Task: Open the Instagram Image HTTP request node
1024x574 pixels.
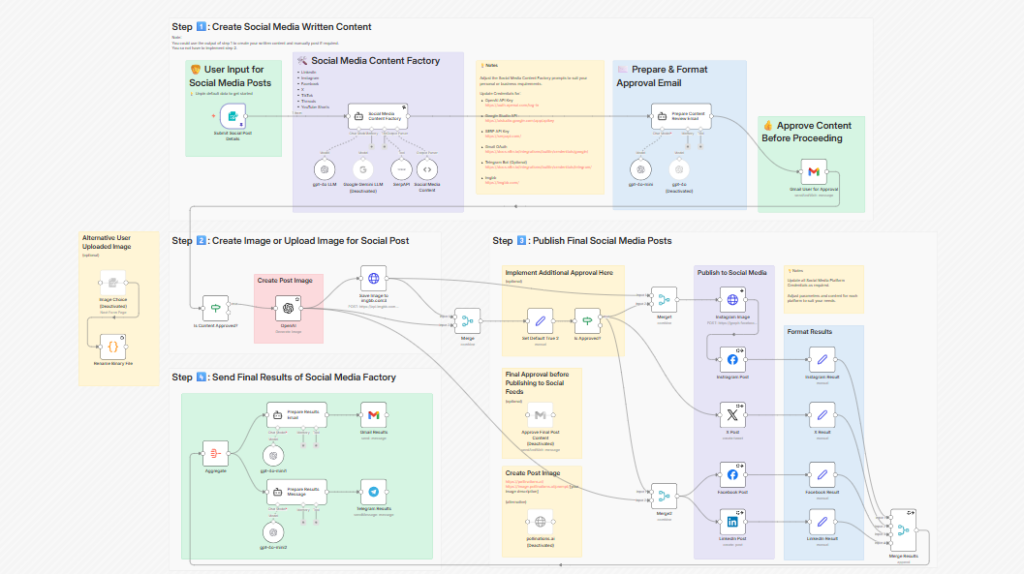Action: point(733,300)
